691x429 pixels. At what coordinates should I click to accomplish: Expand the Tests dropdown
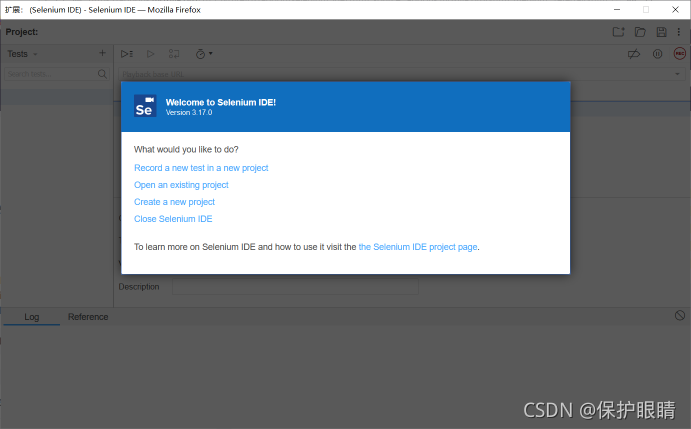pyautogui.click(x=22, y=54)
